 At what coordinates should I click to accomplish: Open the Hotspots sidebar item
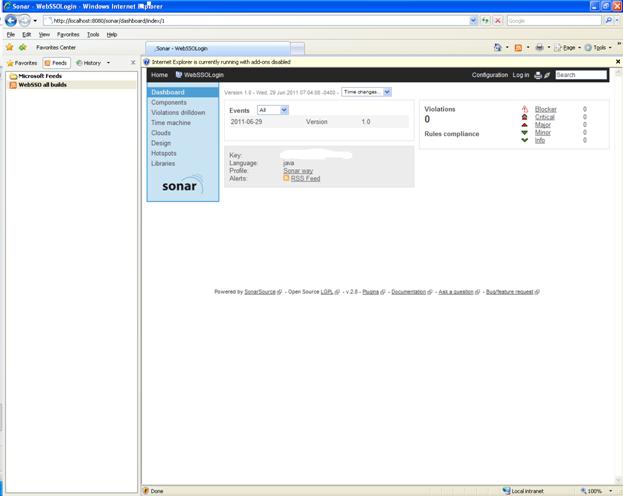tap(164, 153)
